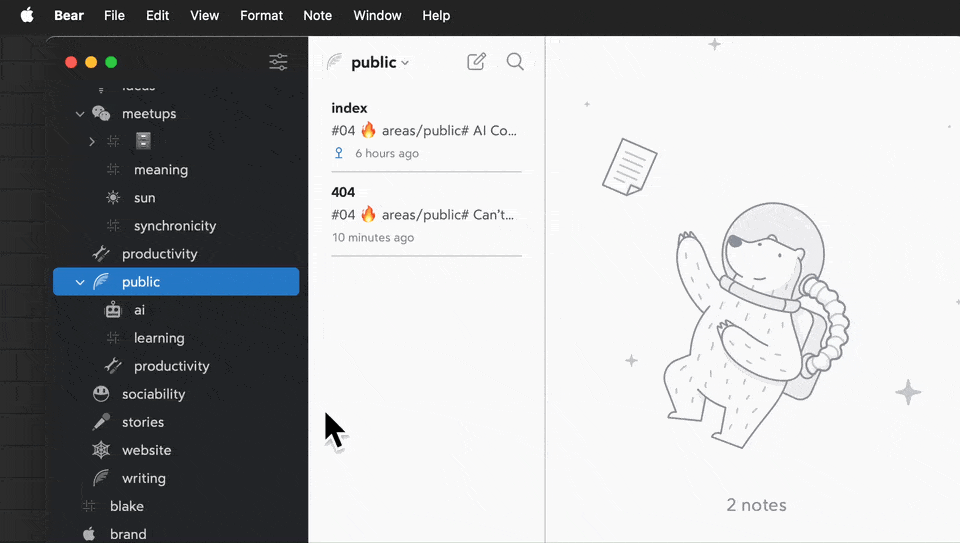Collapse the meetups tag group
Viewport: 960px width, 543px height.
point(80,114)
